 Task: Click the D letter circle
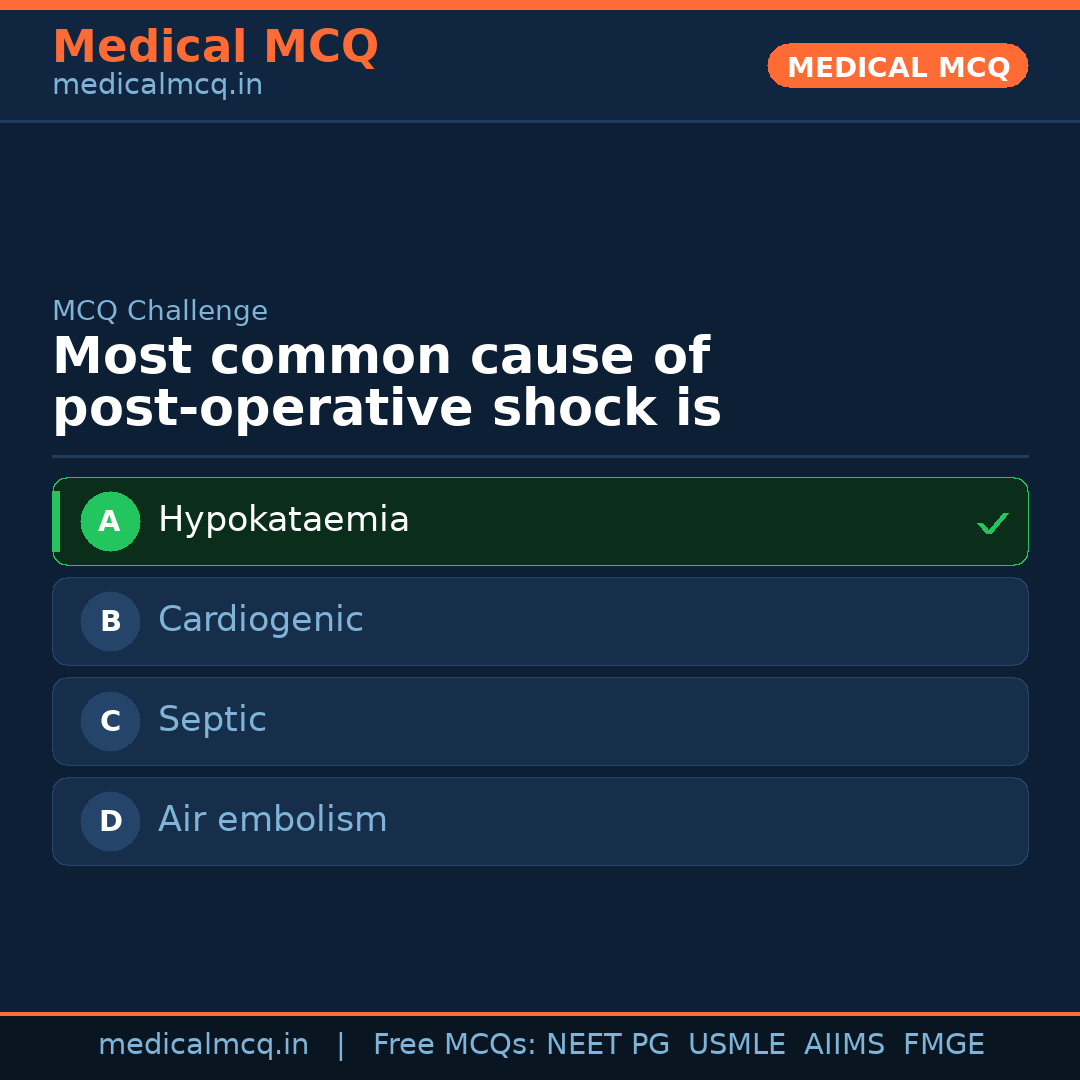(x=110, y=821)
